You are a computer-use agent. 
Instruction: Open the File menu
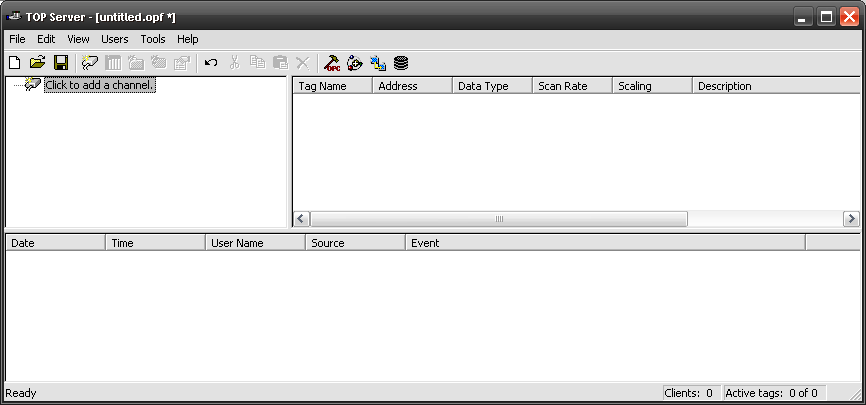coord(17,39)
